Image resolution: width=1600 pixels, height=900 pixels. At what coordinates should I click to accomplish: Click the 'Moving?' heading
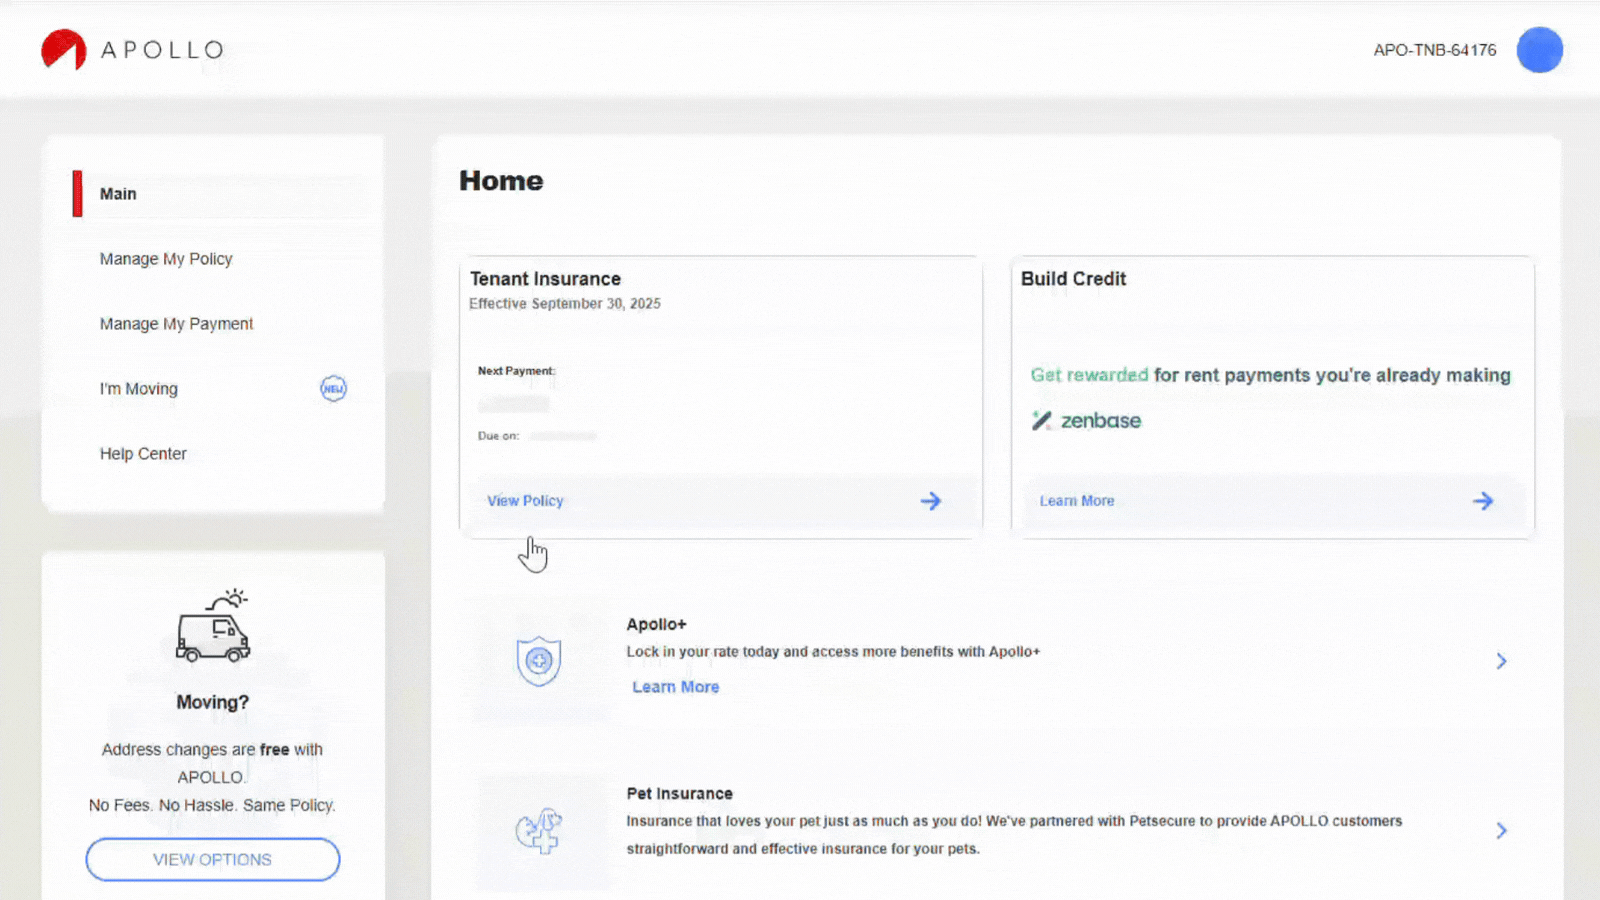[x=213, y=703]
